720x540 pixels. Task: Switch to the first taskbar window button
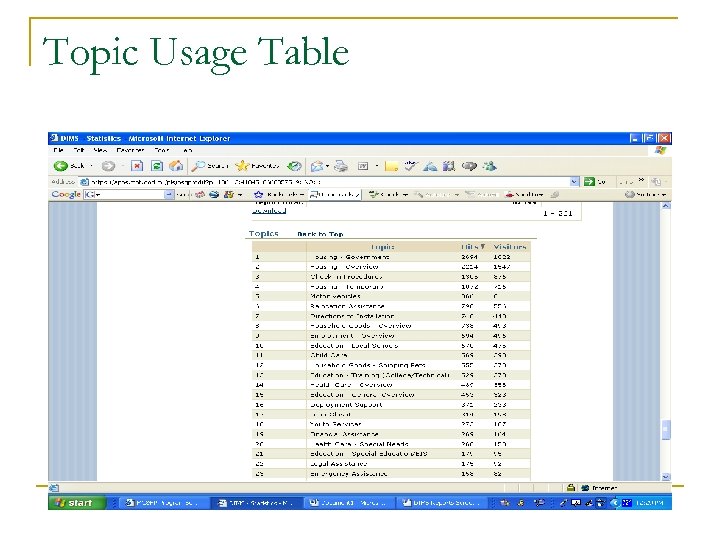(162, 503)
